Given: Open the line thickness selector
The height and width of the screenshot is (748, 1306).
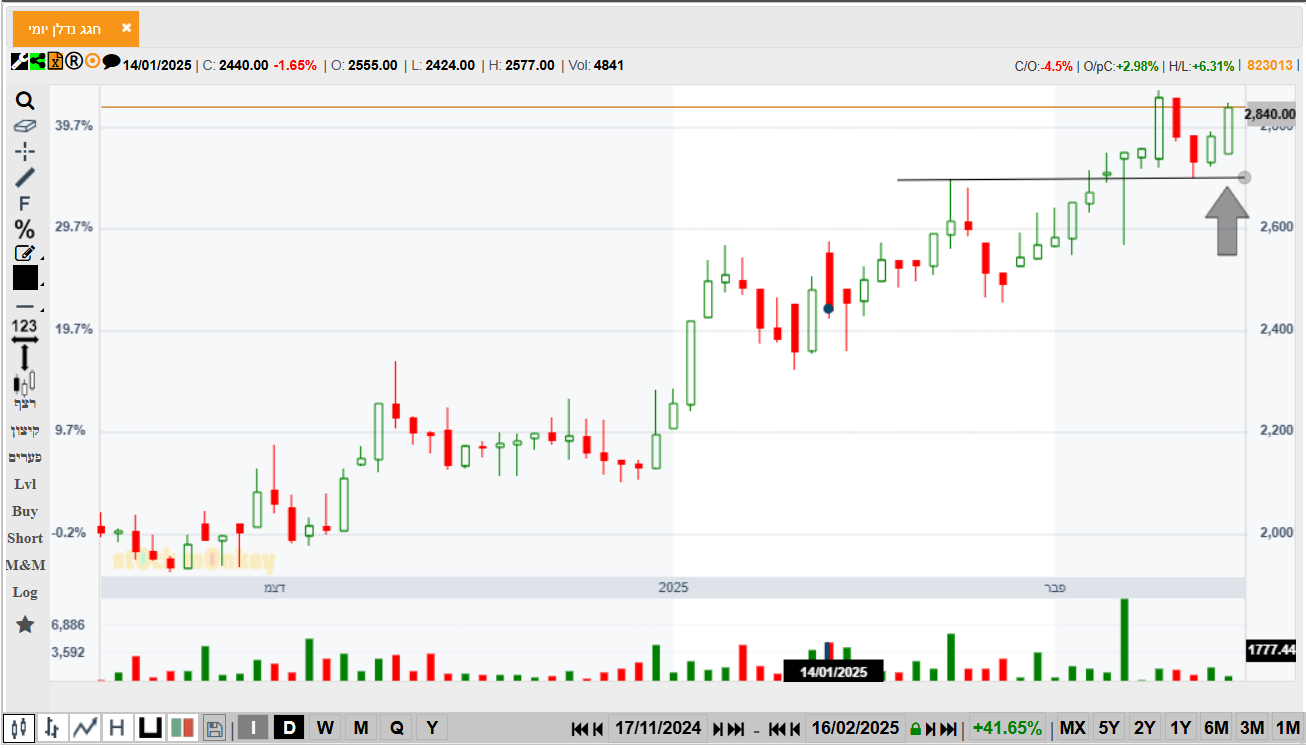Looking at the screenshot, I should 25,306.
